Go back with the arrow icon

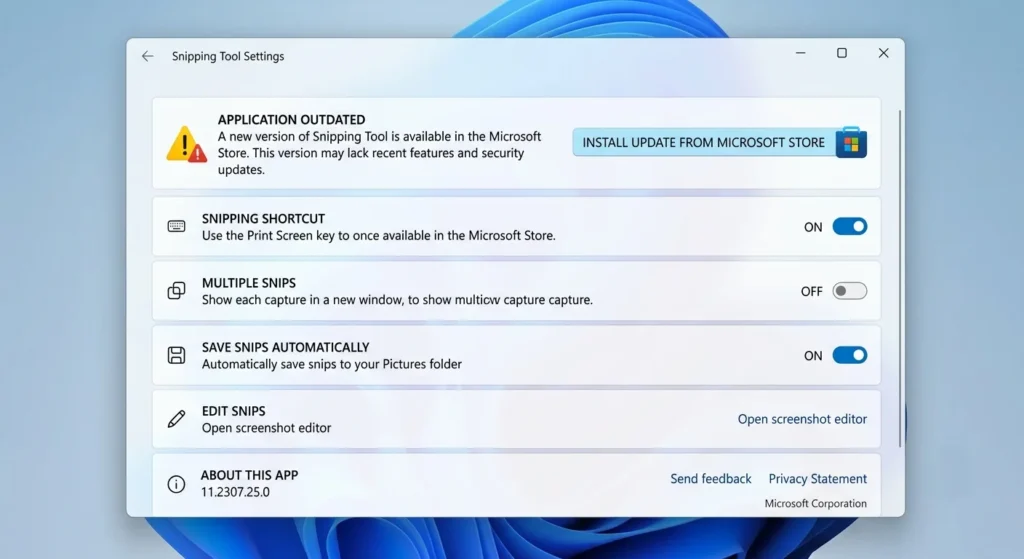(148, 56)
